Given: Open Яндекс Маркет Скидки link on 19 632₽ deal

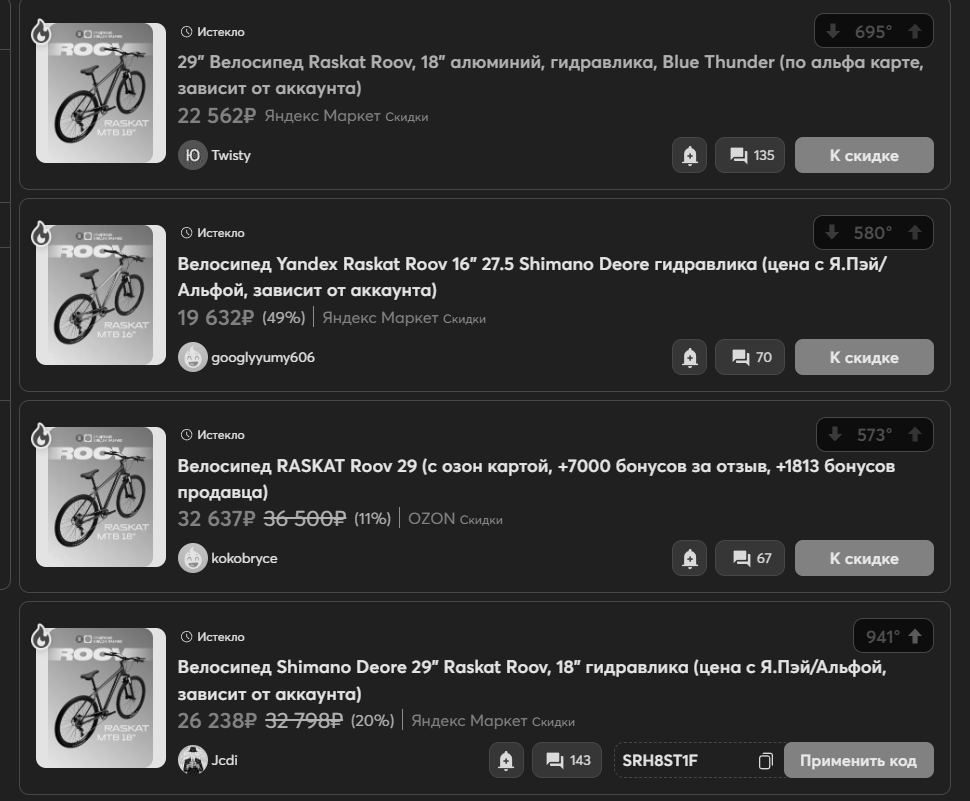Looking at the screenshot, I should (x=404, y=318).
